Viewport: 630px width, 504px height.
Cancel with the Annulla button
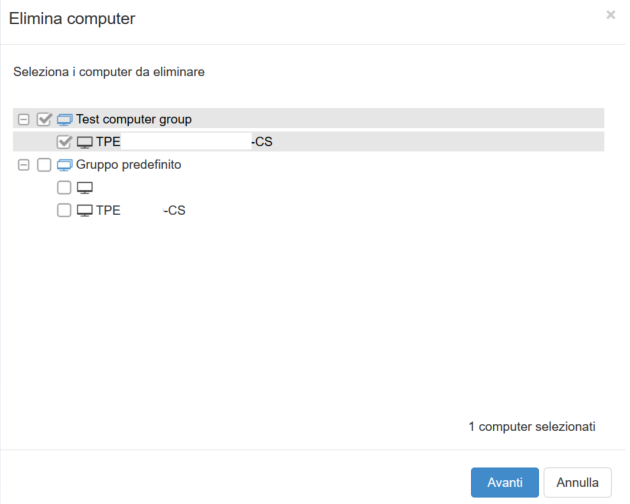click(x=577, y=482)
